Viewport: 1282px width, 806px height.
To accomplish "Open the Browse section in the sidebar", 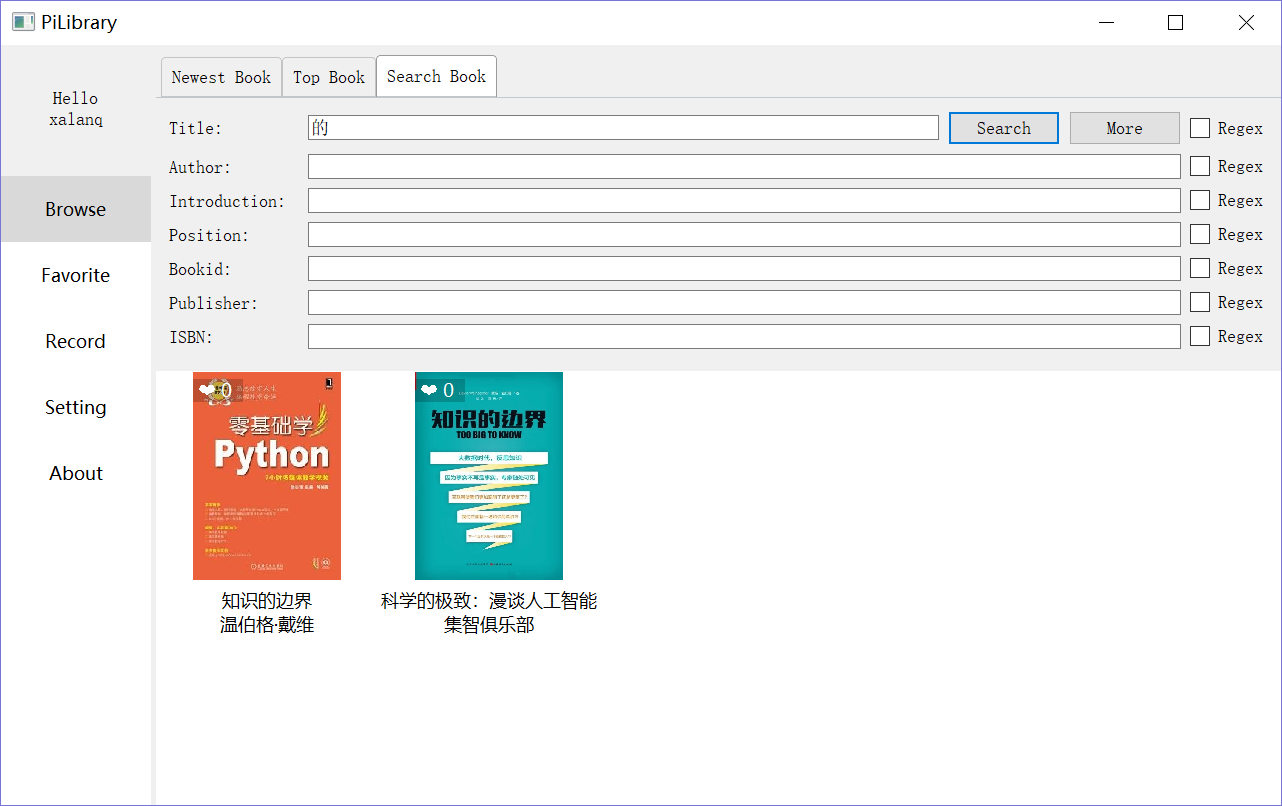I will click(x=76, y=209).
